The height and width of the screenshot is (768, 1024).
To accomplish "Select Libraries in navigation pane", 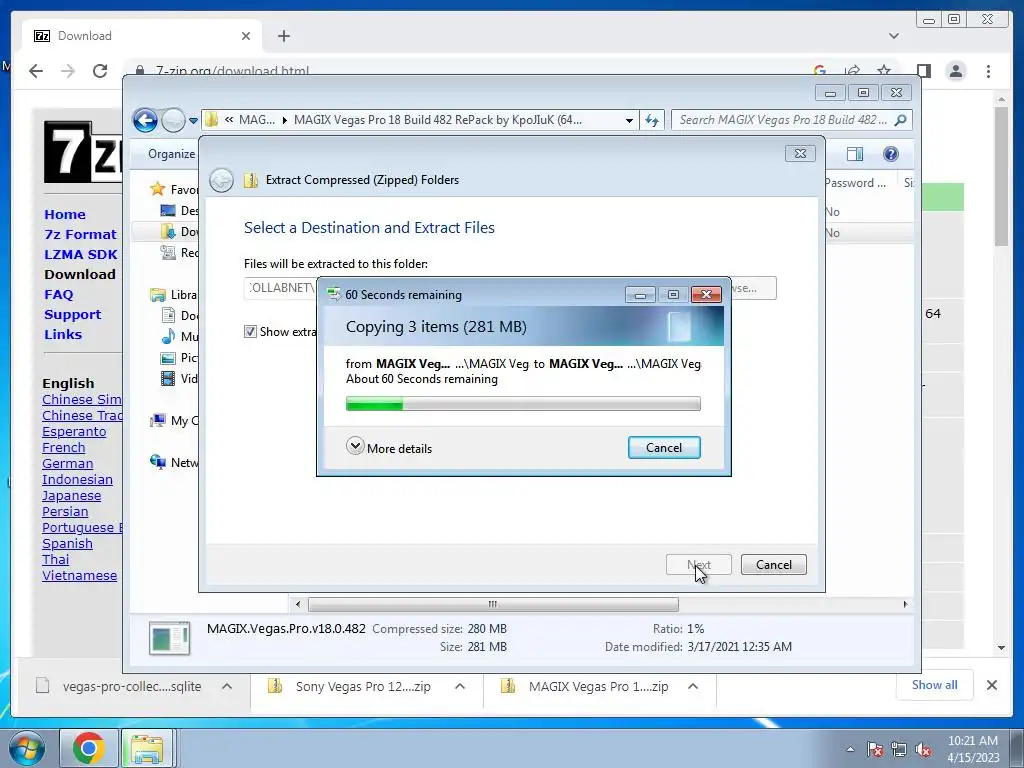I will (x=157, y=295).
